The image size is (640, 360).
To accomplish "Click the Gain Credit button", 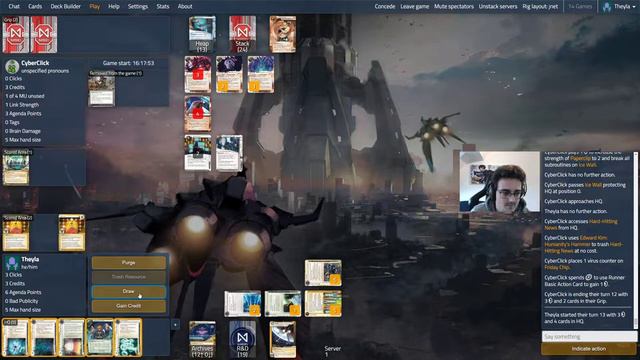I will point(129,306).
